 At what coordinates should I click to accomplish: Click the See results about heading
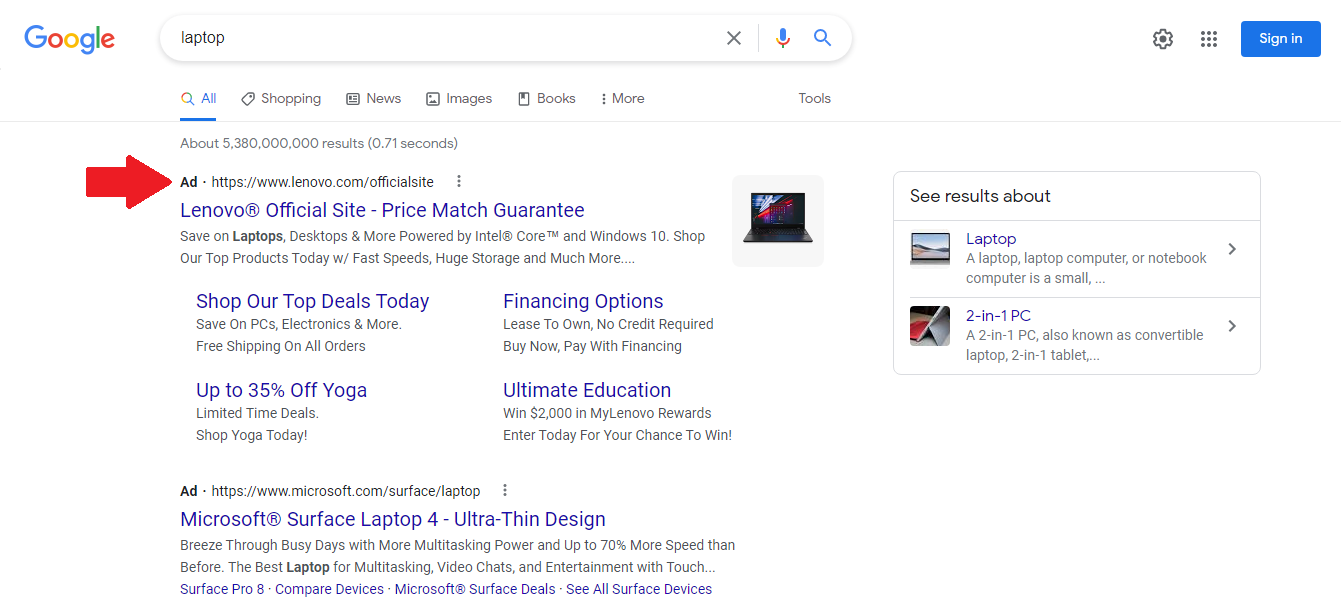(980, 196)
